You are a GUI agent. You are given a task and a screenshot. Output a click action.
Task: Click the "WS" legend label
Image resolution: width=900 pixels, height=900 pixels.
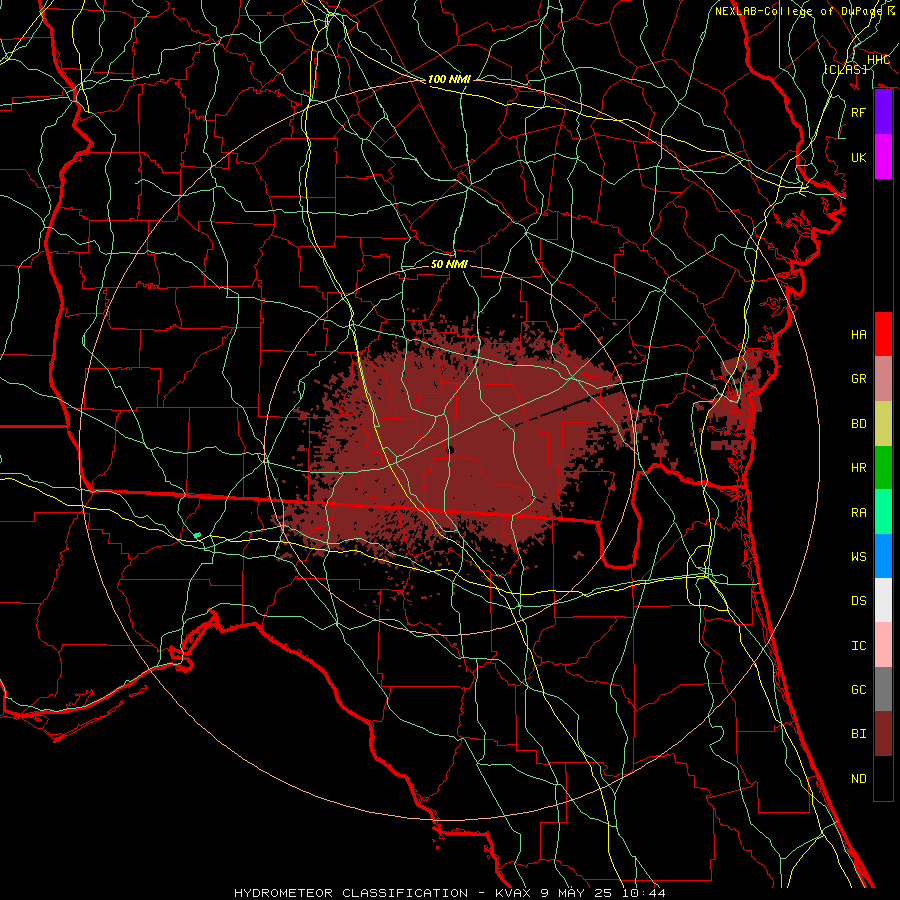click(x=859, y=556)
